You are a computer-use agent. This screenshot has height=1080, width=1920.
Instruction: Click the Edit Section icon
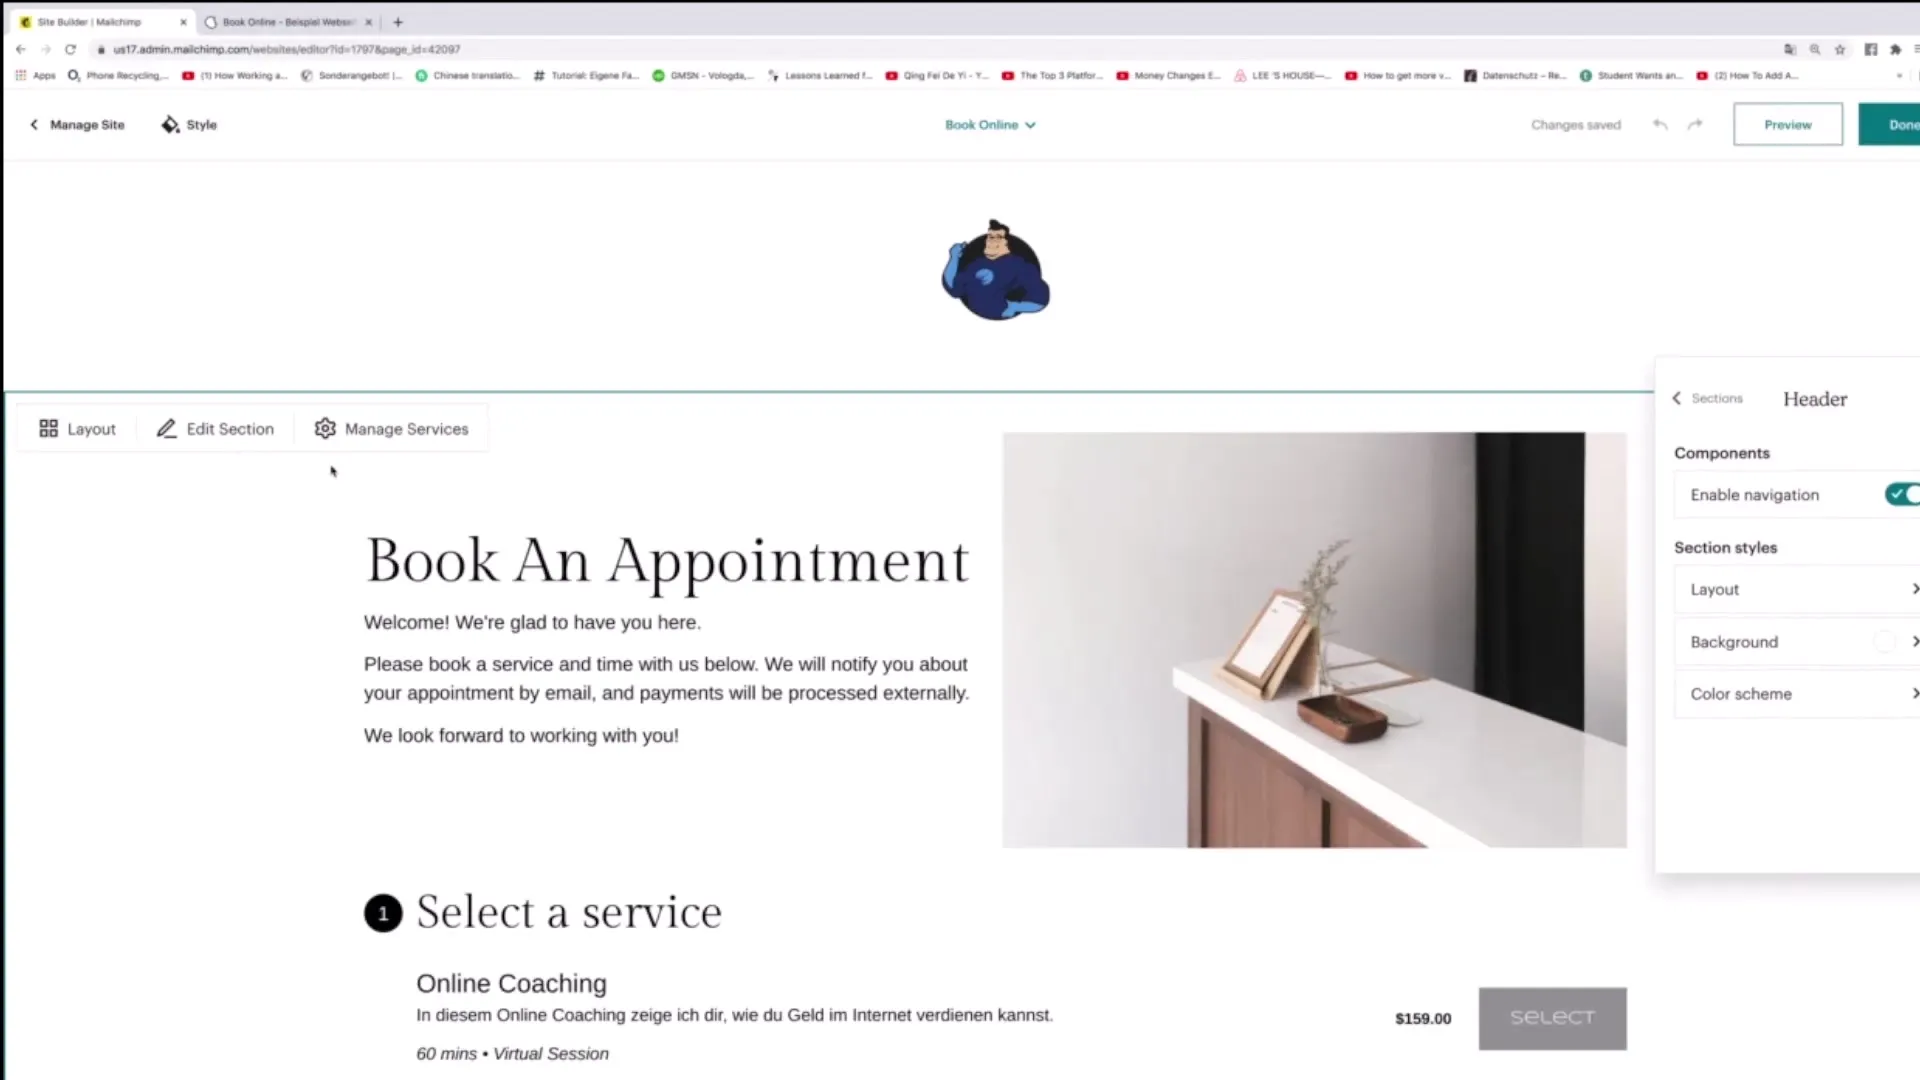pyautogui.click(x=166, y=429)
